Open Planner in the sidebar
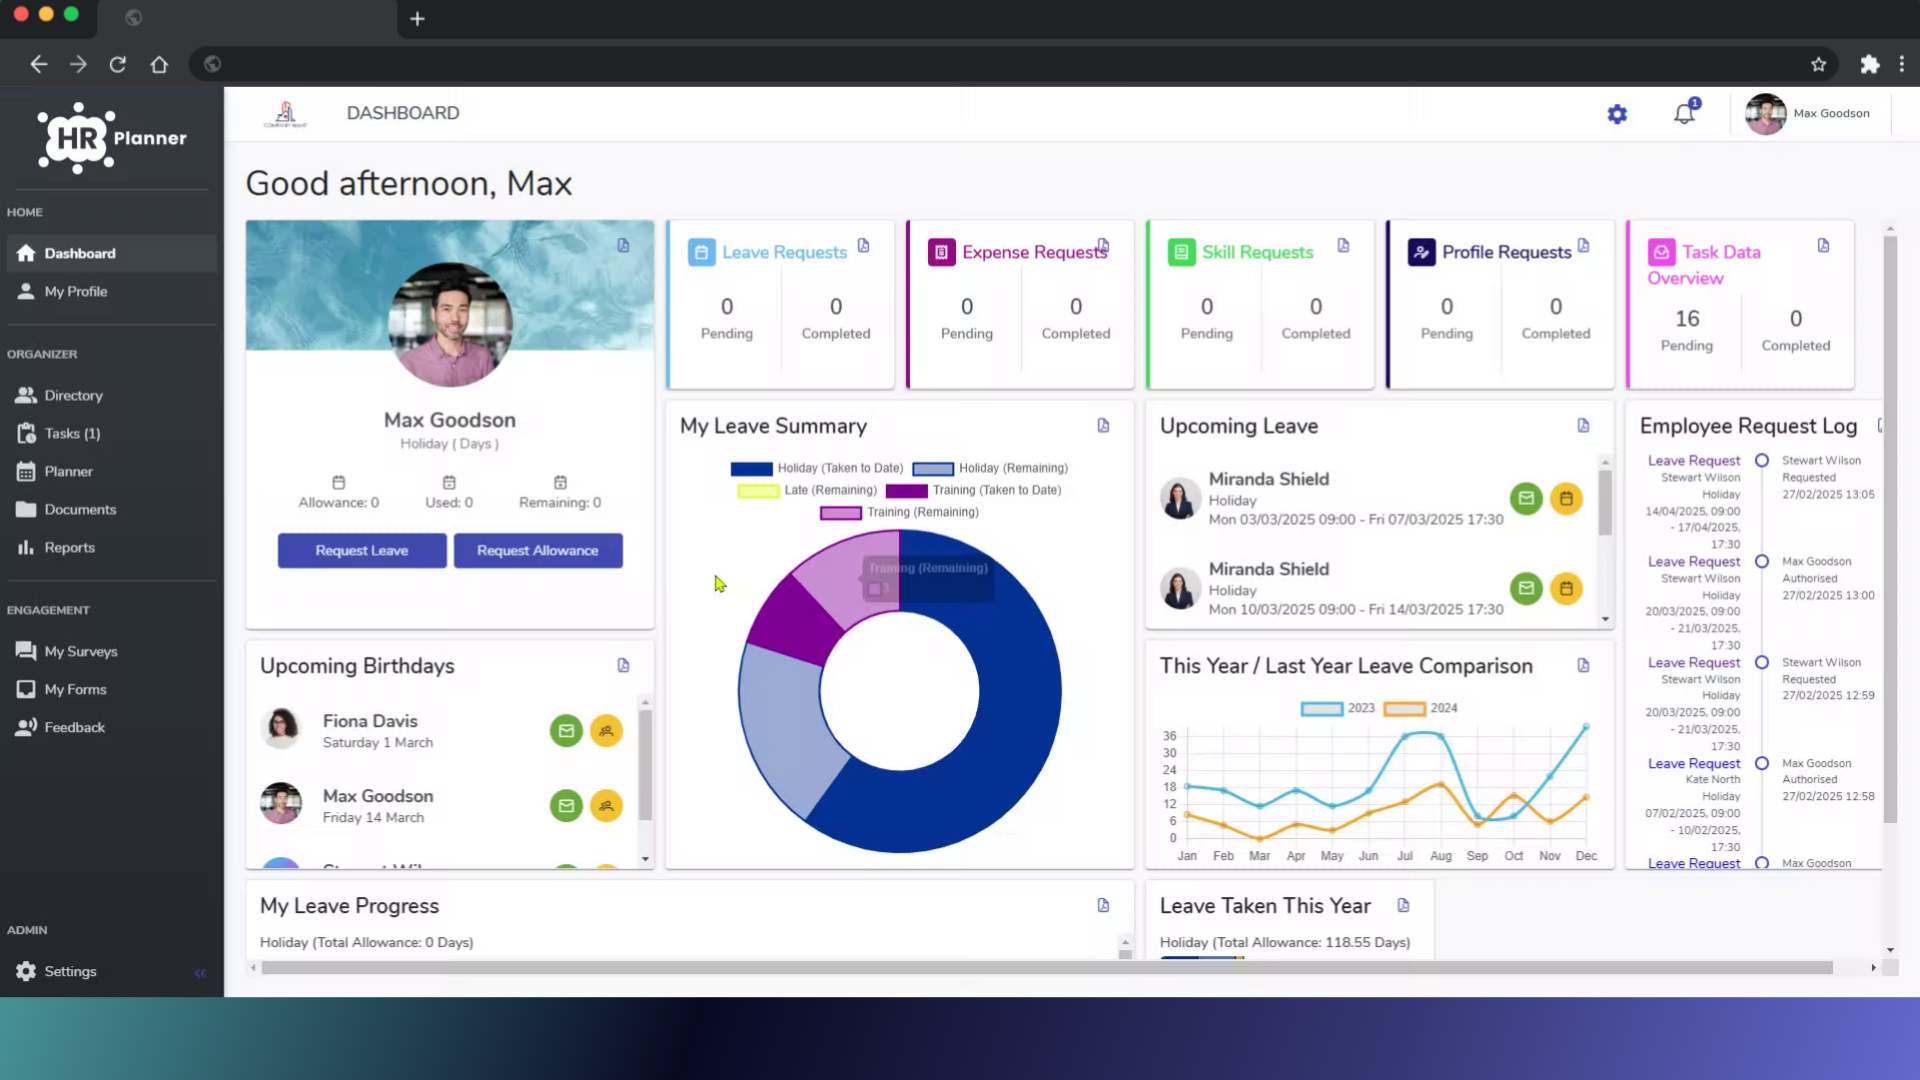The image size is (1920, 1080). 111,471
